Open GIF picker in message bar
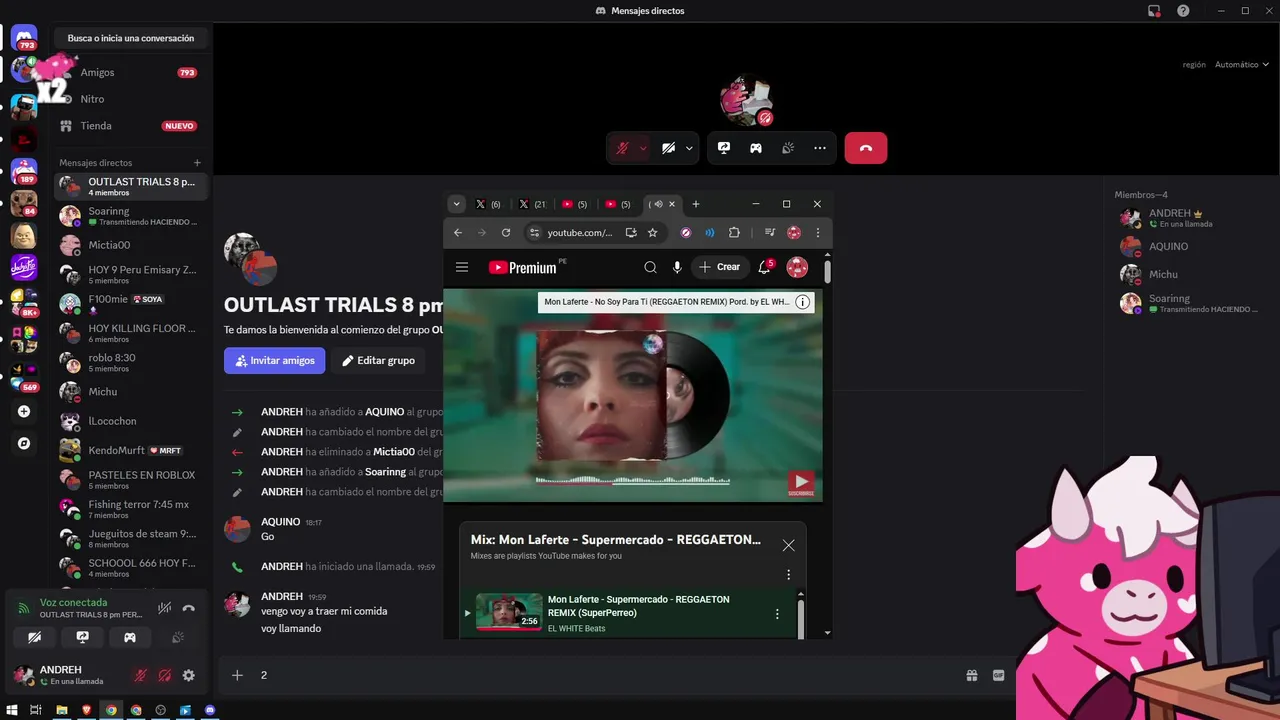The width and height of the screenshot is (1280, 720). 998,676
